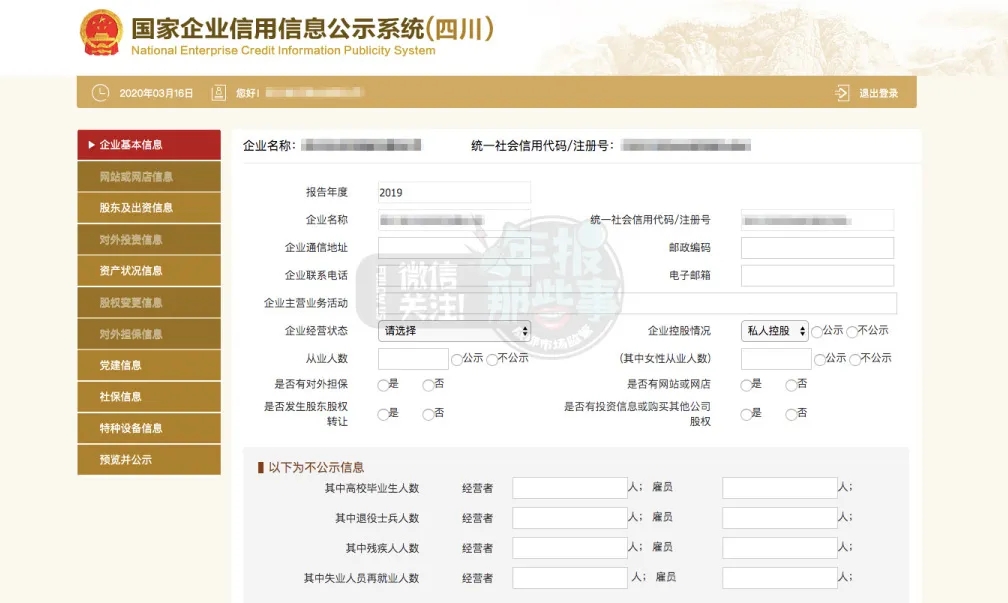
Task: Select 公示 for 企业控股情况
Action: 817,332
